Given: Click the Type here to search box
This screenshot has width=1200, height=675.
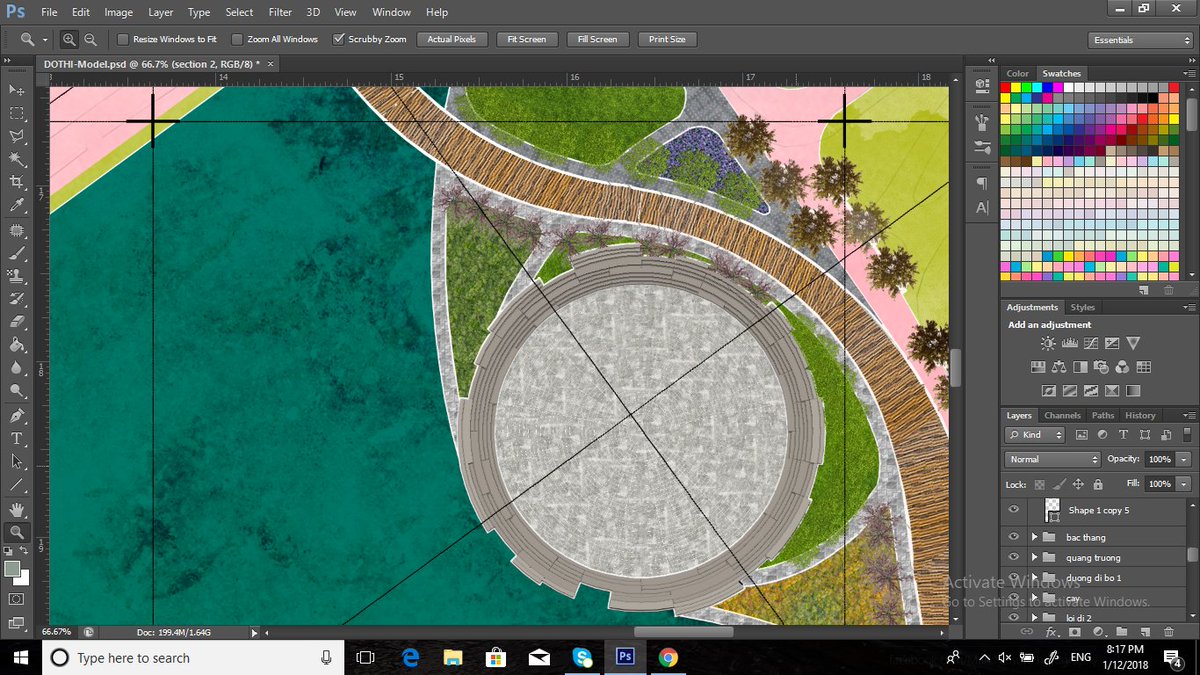Looking at the screenshot, I should pos(191,658).
